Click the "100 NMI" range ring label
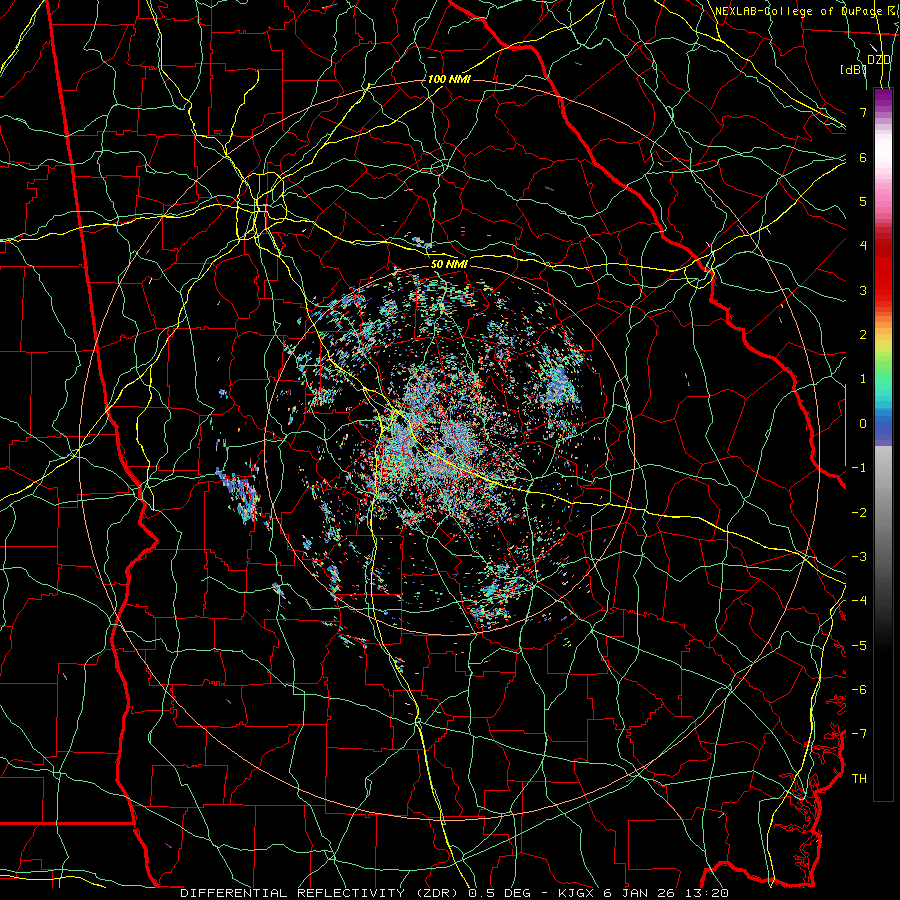This screenshot has height=900, width=900. click(x=449, y=79)
